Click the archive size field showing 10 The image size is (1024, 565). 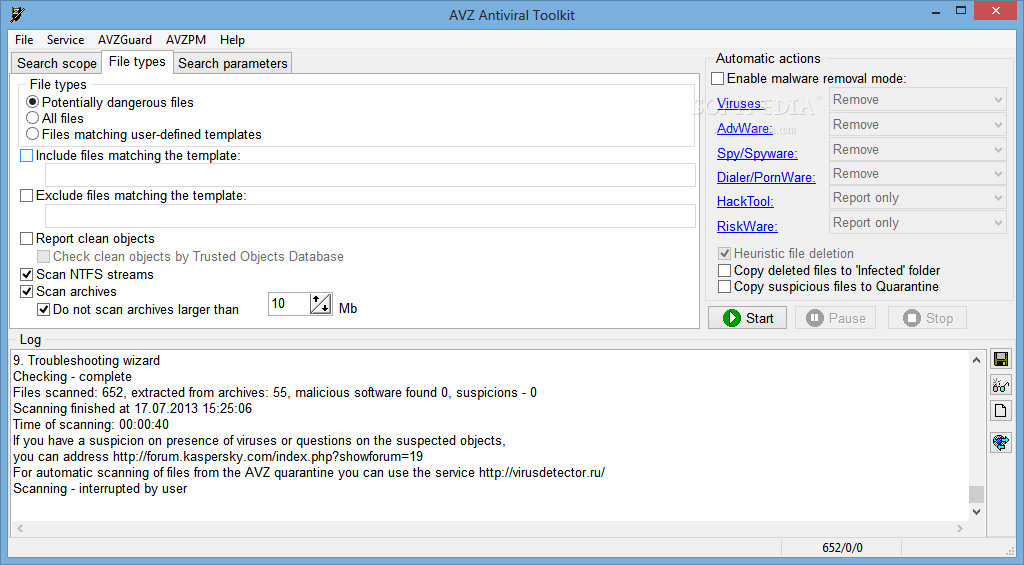coord(289,304)
